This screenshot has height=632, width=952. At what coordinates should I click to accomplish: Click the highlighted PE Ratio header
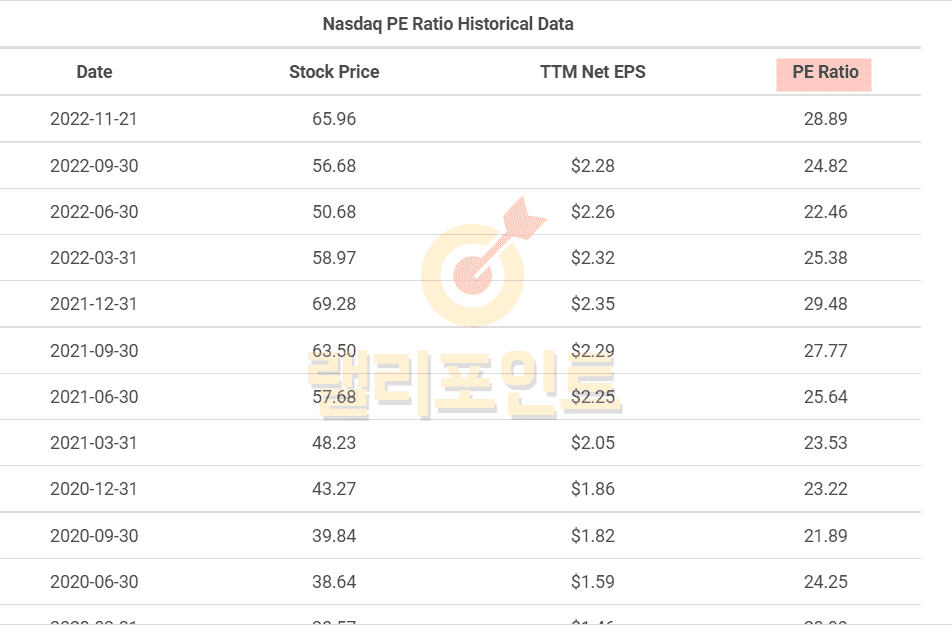(x=825, y=73)
